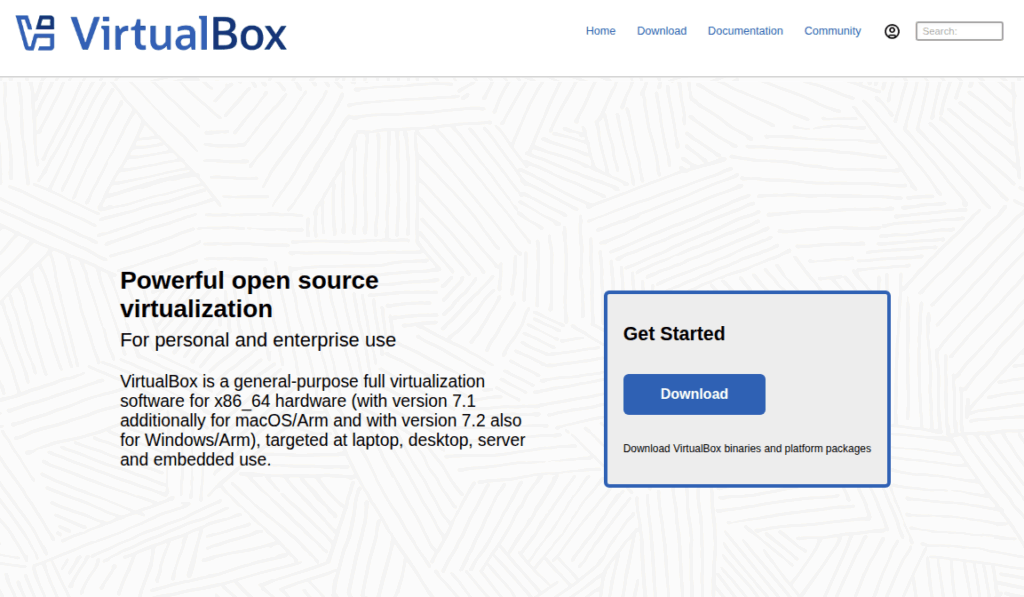Open the Download nav item
1024x597 pixels.
coord(661,31)
